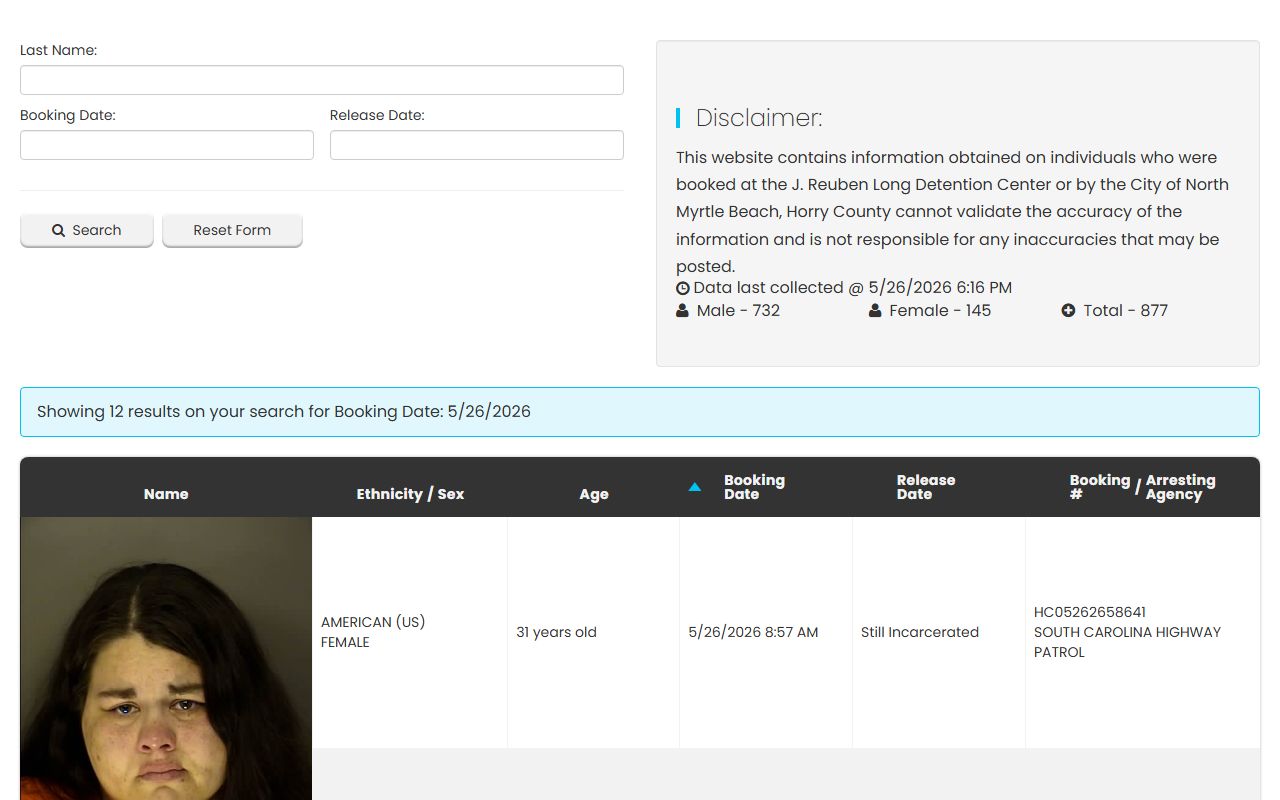Sort the table by the Name column
Screen dimensions: 1280x800
pos(166,494)
